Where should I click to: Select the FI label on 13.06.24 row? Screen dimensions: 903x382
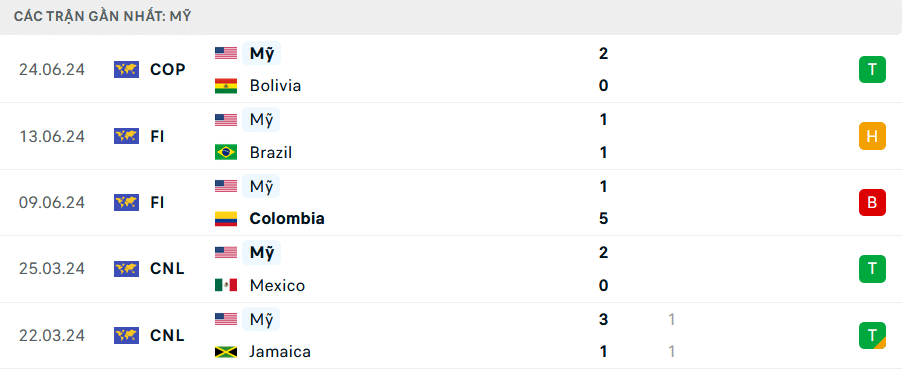tap(157, 137)
